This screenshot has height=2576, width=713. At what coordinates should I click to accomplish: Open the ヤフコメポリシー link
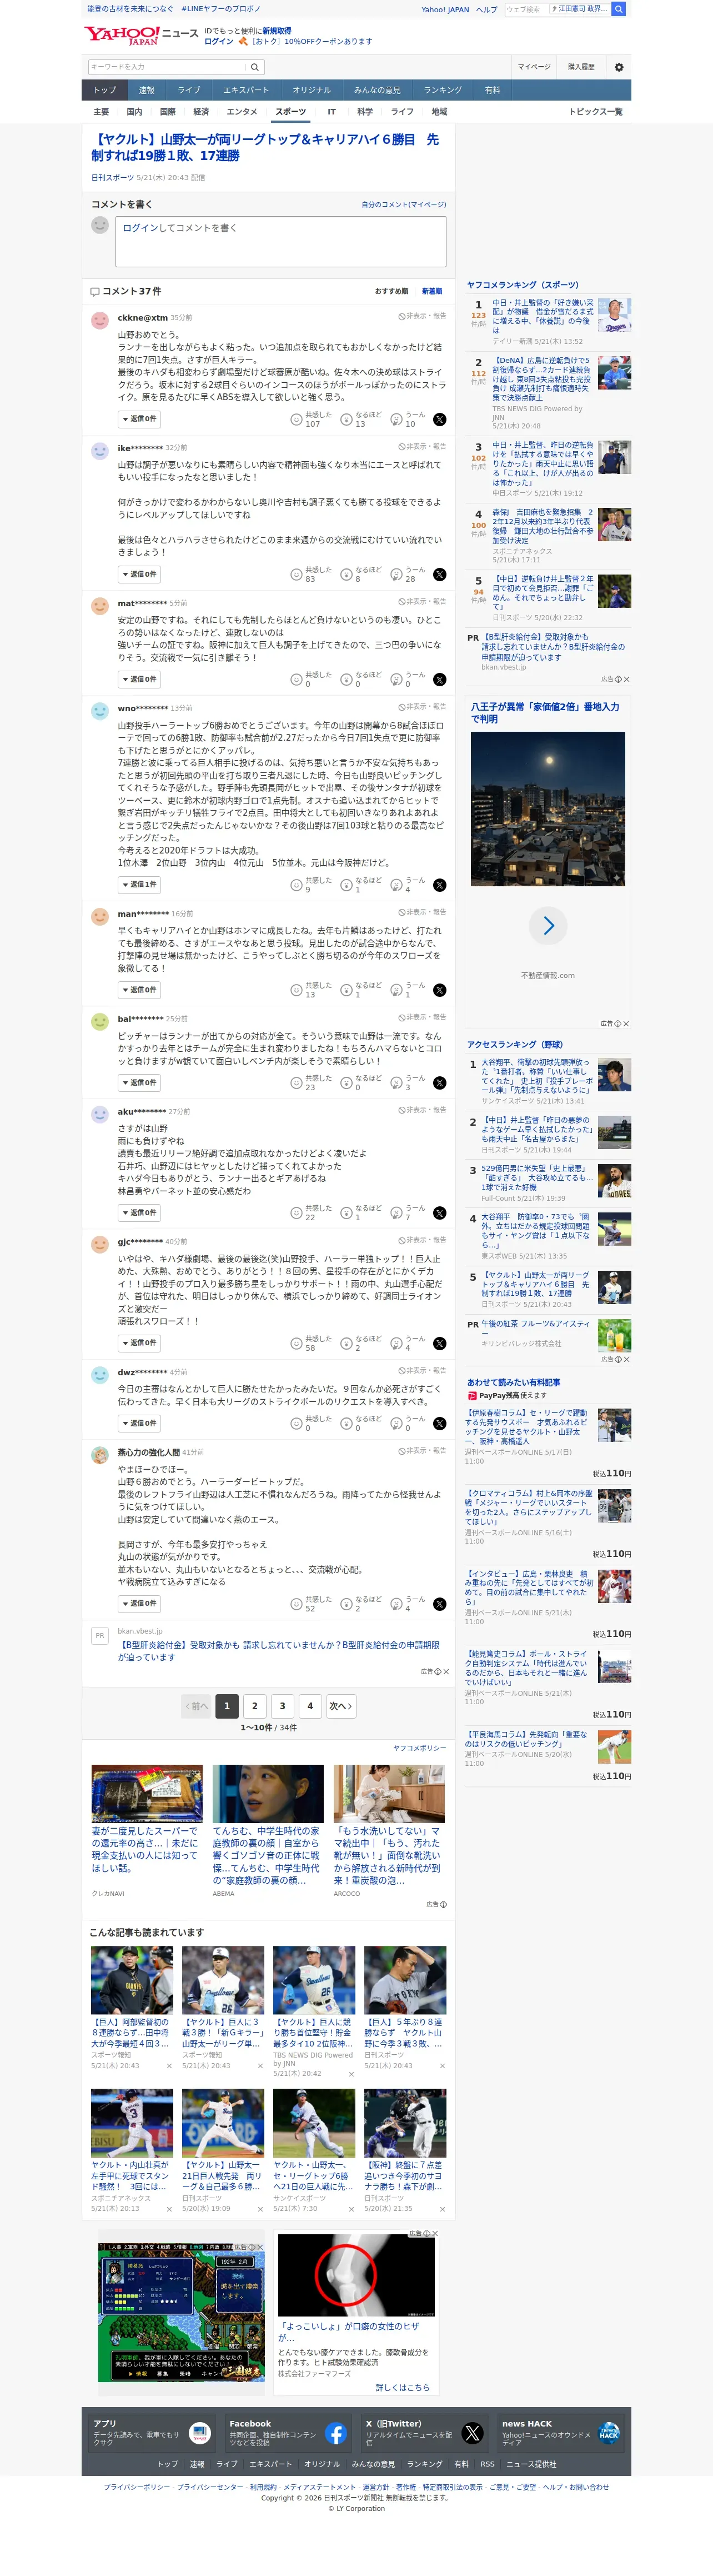coord(420,1748)
